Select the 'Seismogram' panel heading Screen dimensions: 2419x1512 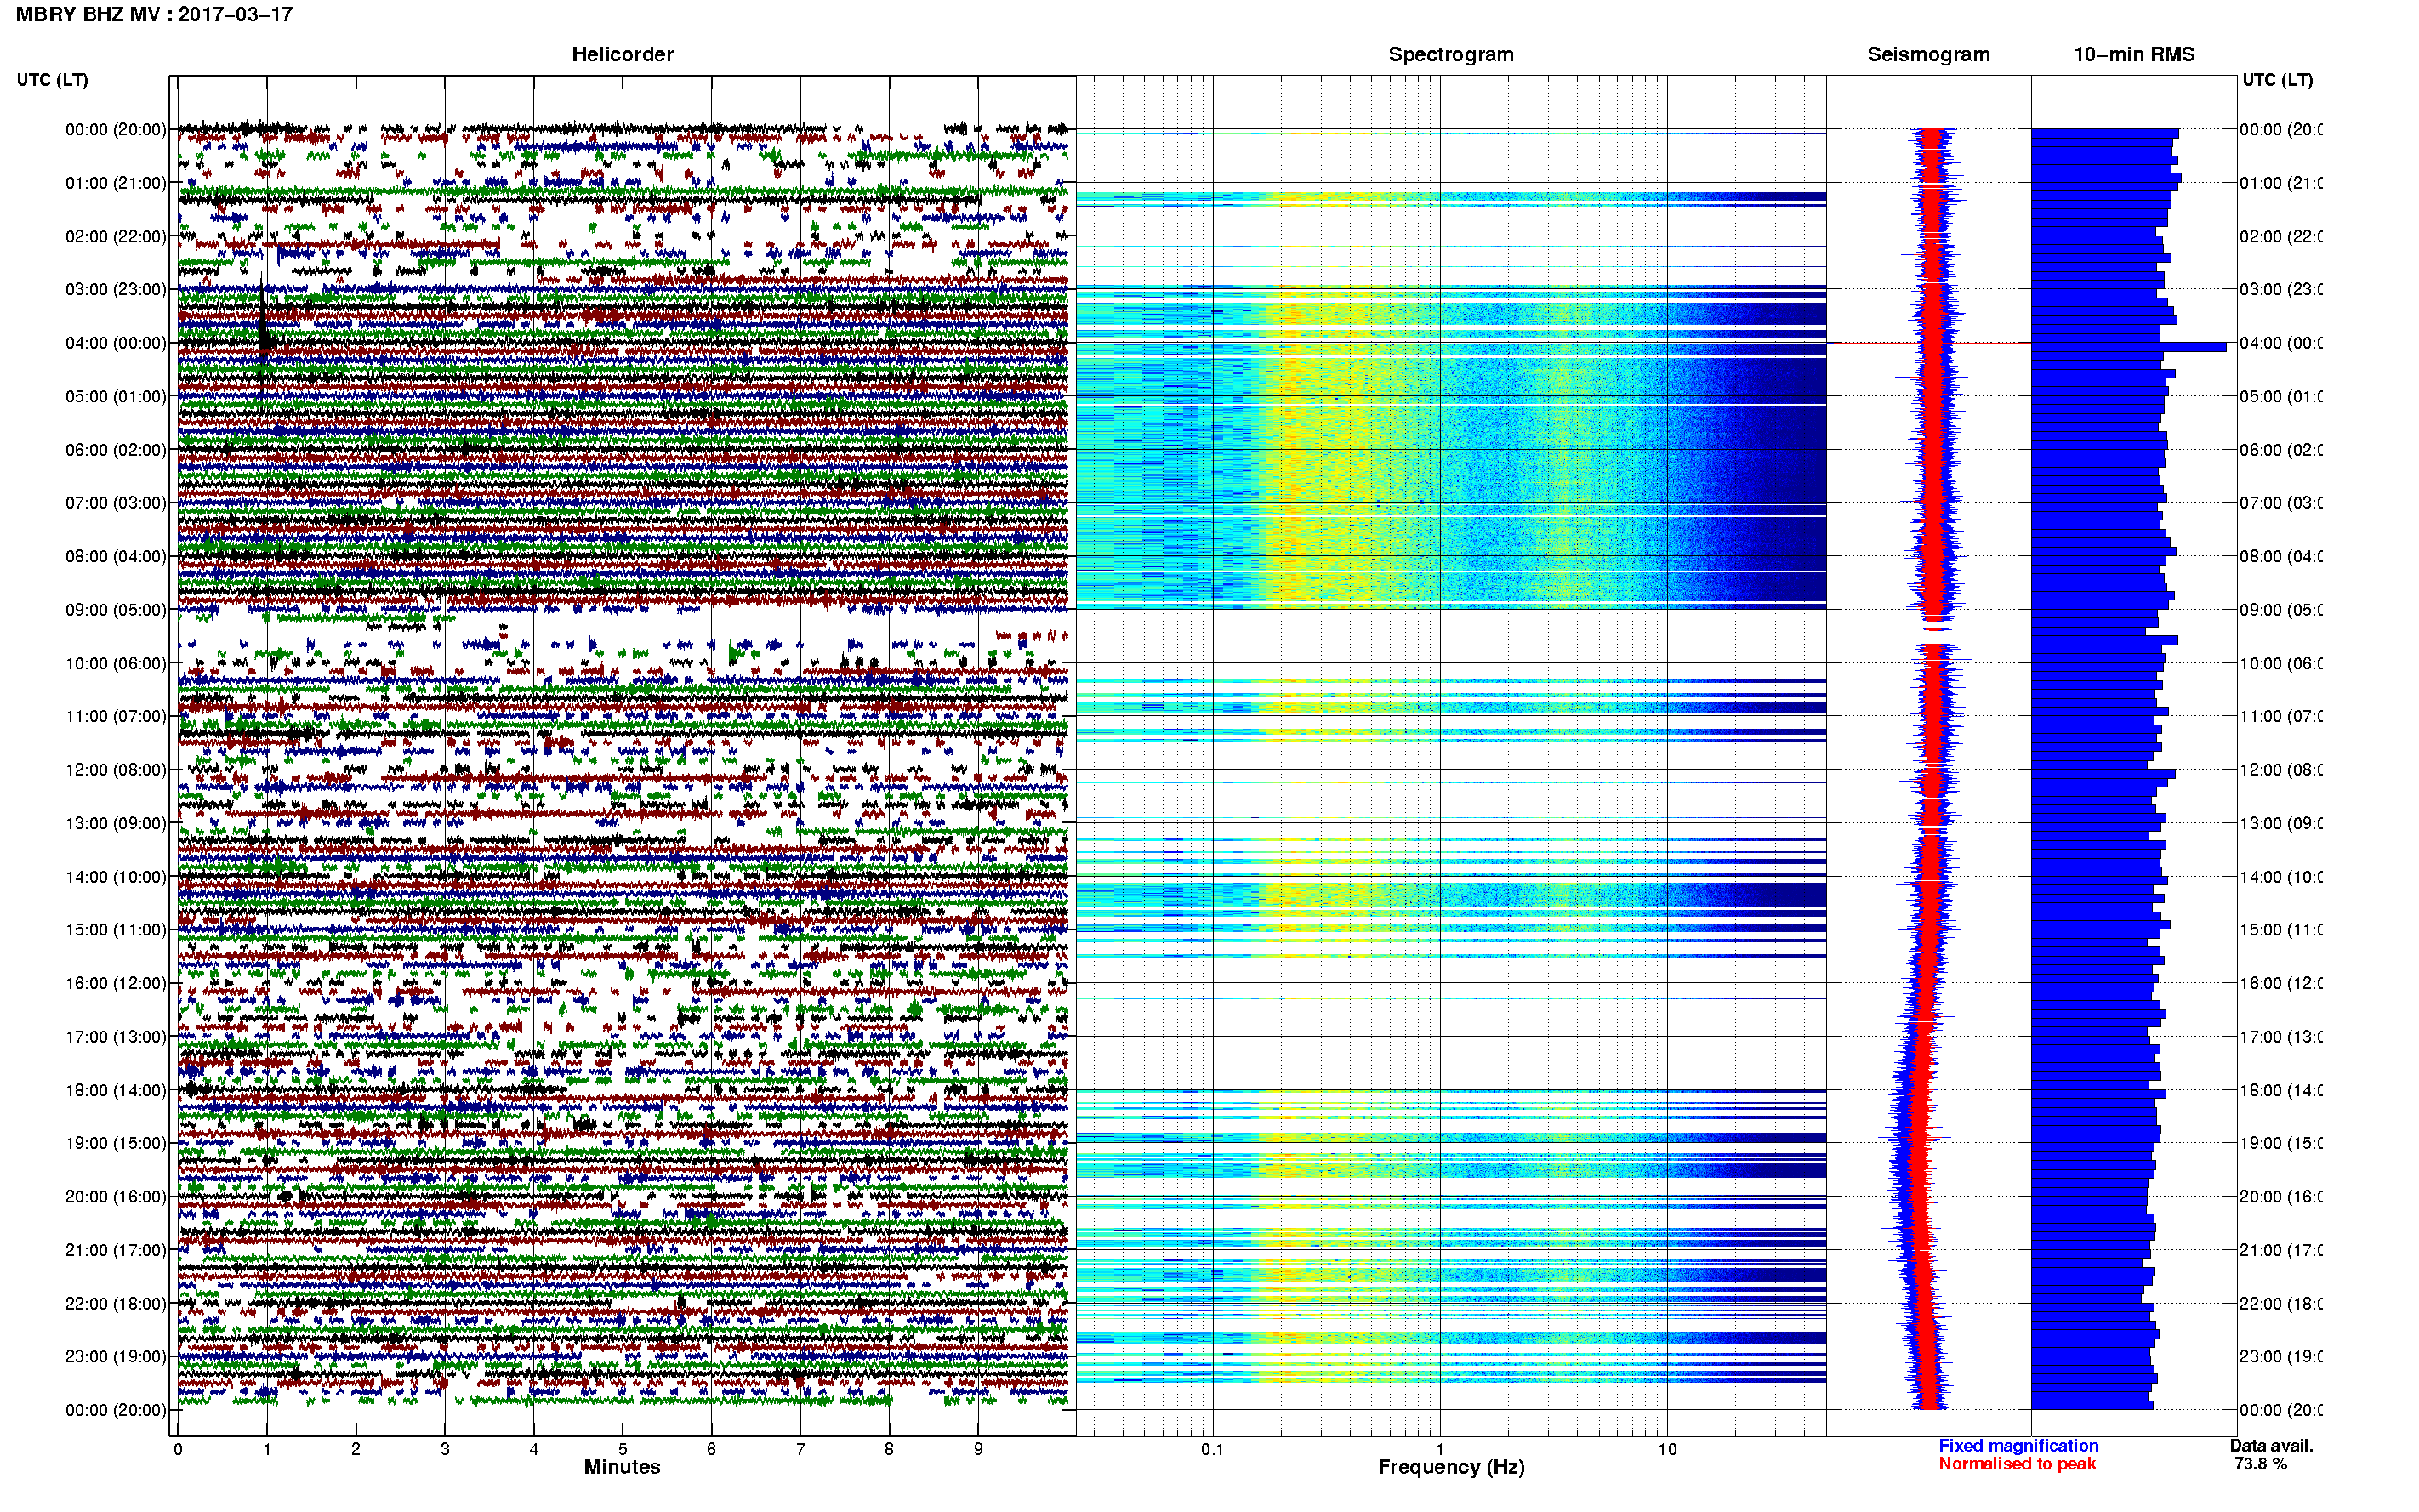pyautogui.click(x=1928, y=54)
